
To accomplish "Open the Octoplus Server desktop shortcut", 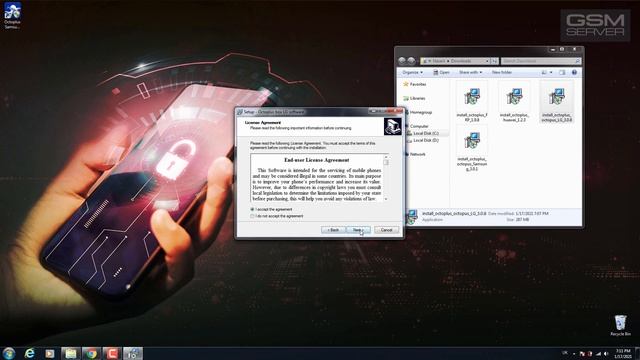I will pos(12,16).
